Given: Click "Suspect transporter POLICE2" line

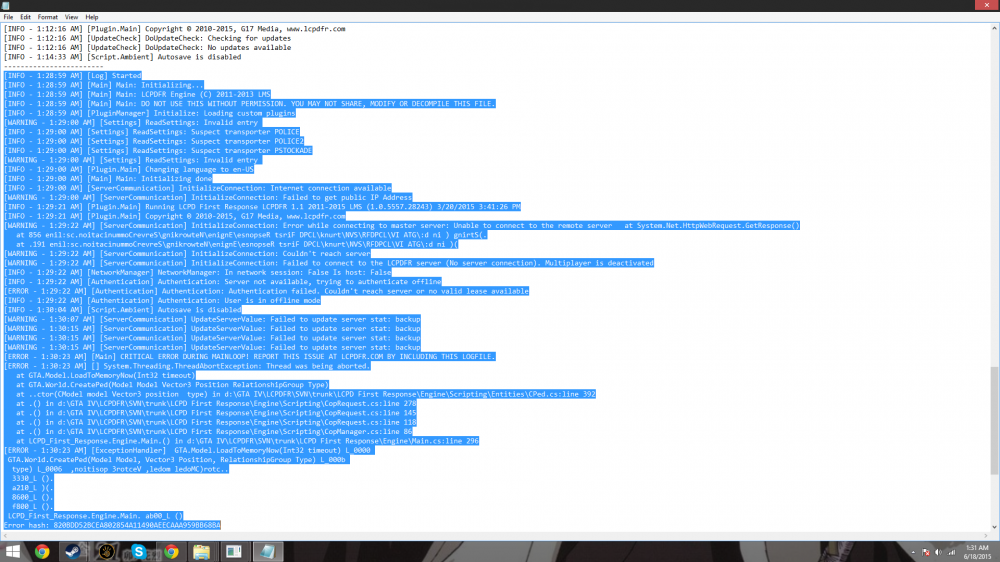Looking at the screenshot, I should (x=154, y=141).
